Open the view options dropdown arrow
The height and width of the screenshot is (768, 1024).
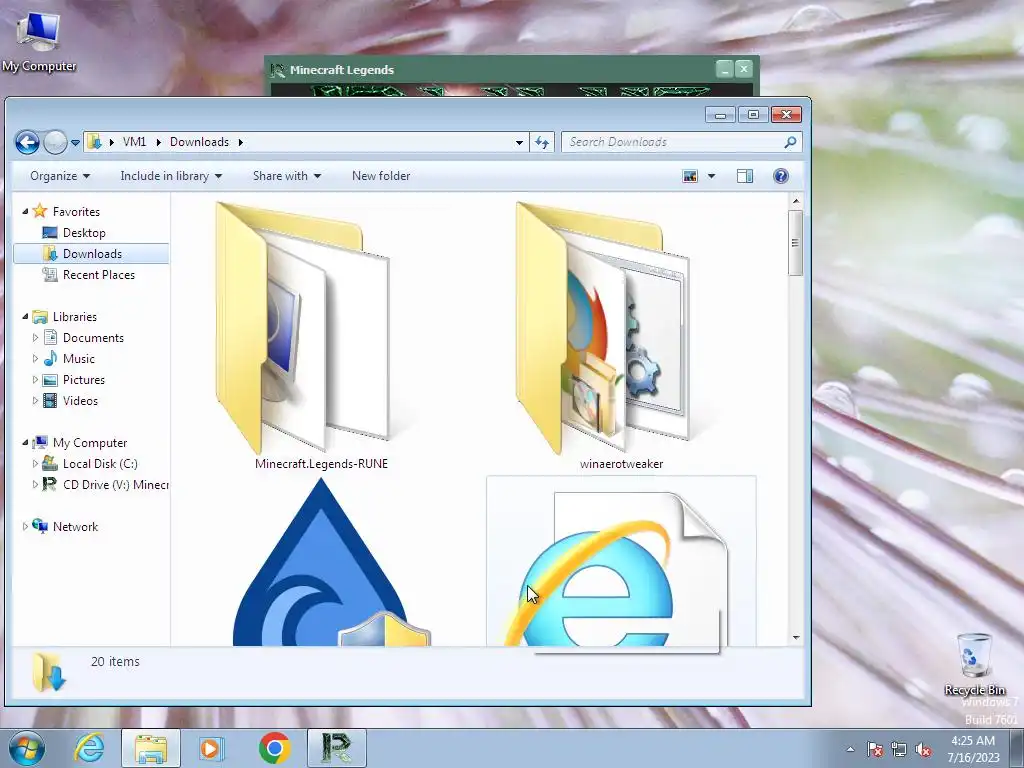(711, 176)
